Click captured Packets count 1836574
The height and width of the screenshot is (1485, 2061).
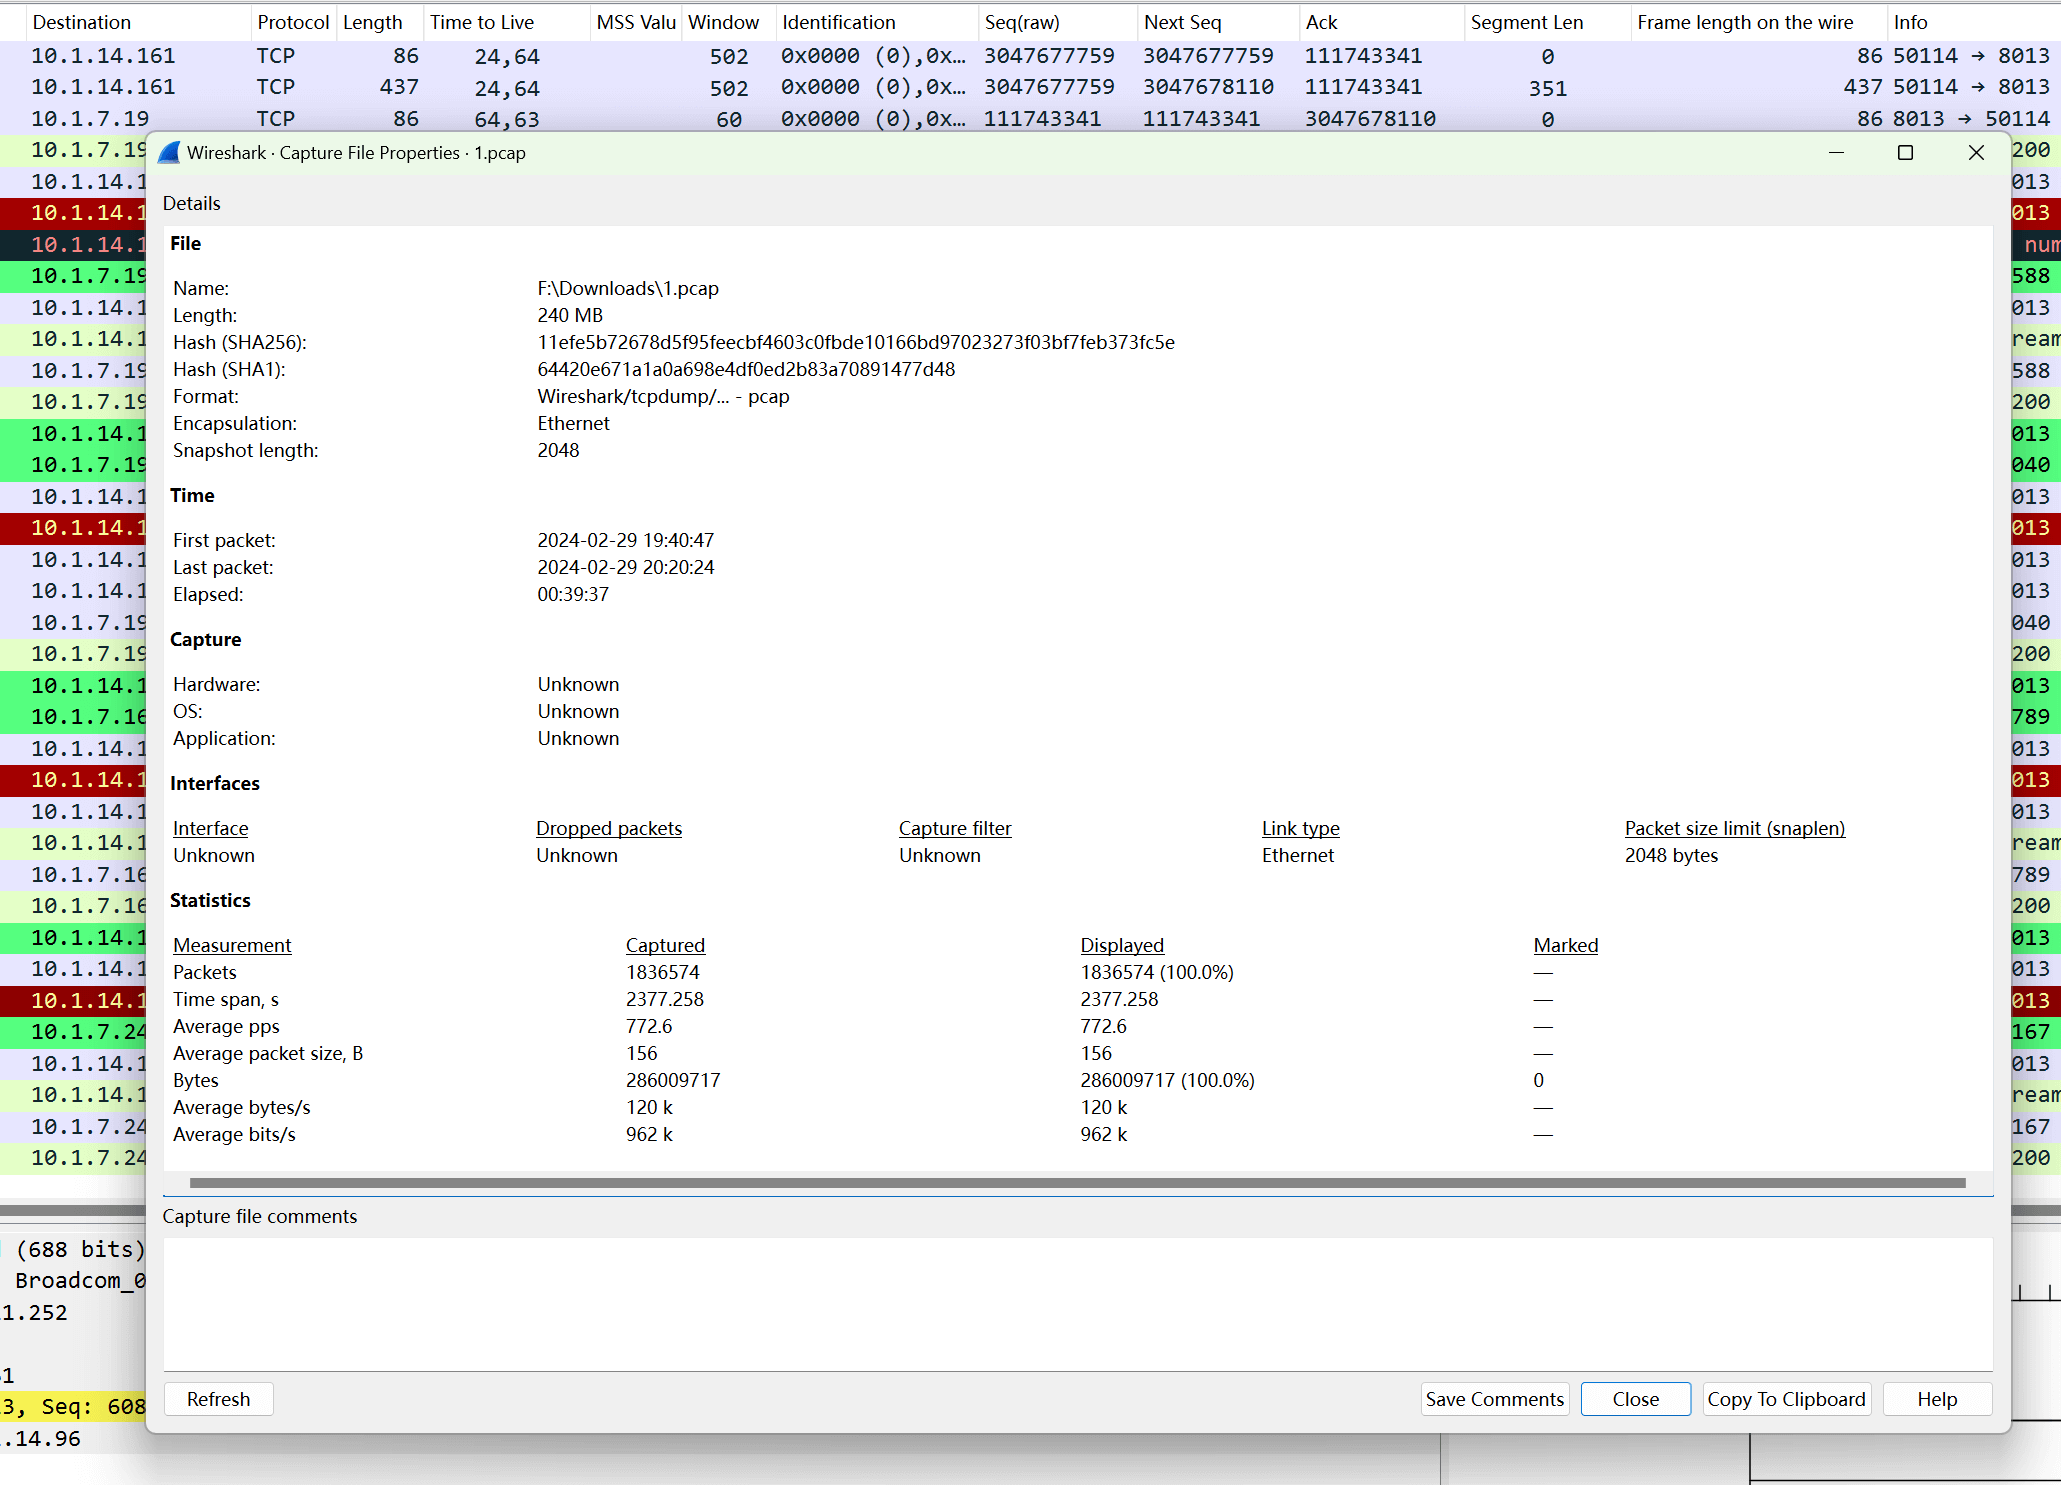coord(663,972)
